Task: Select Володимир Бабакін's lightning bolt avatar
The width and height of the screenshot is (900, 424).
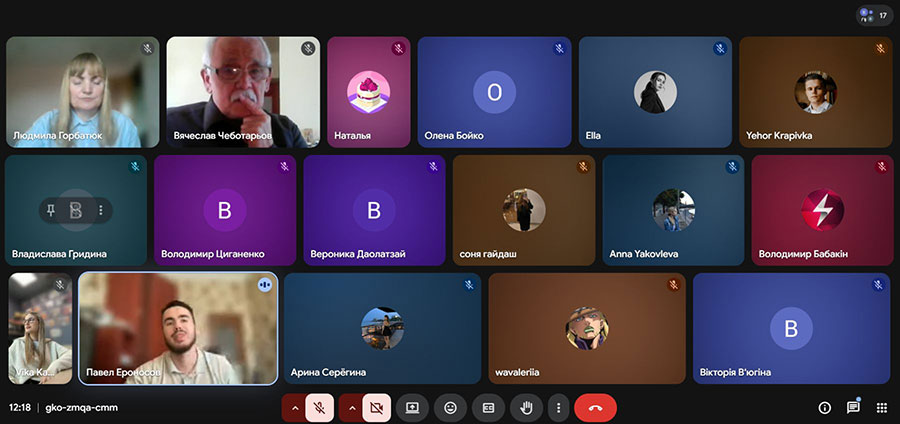Action: 823,211
